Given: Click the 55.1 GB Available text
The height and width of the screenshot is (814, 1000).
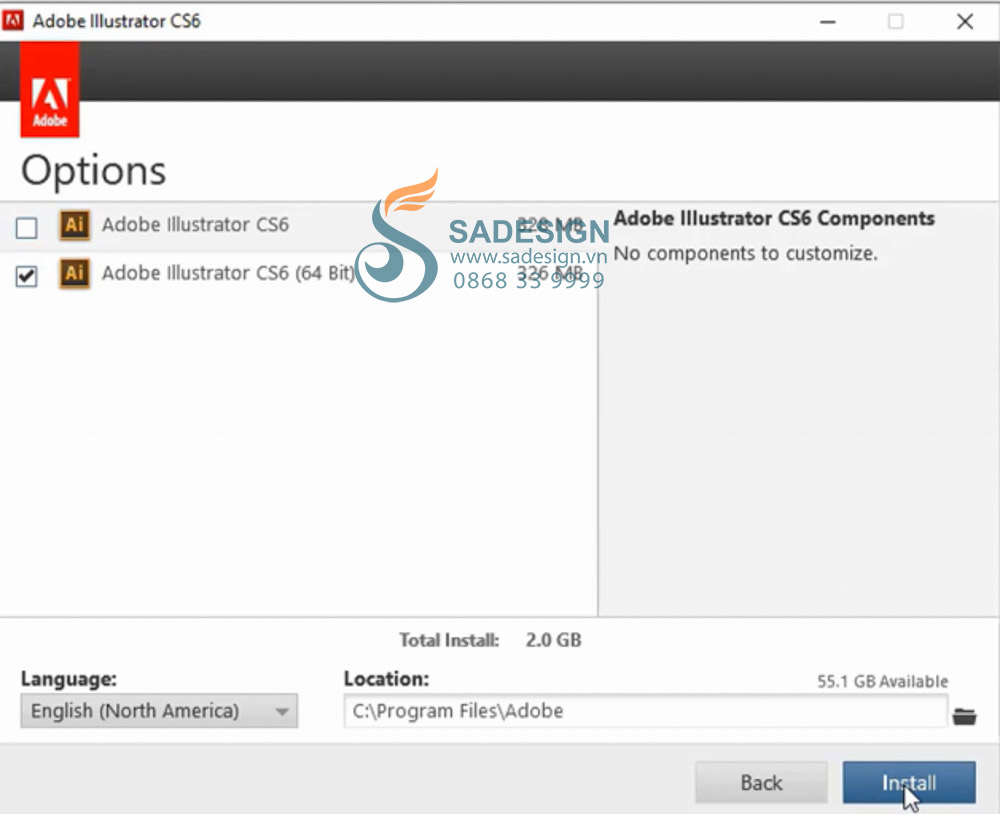Looking at the screenshot, I should pyautogui.click(x=883, y=681).
